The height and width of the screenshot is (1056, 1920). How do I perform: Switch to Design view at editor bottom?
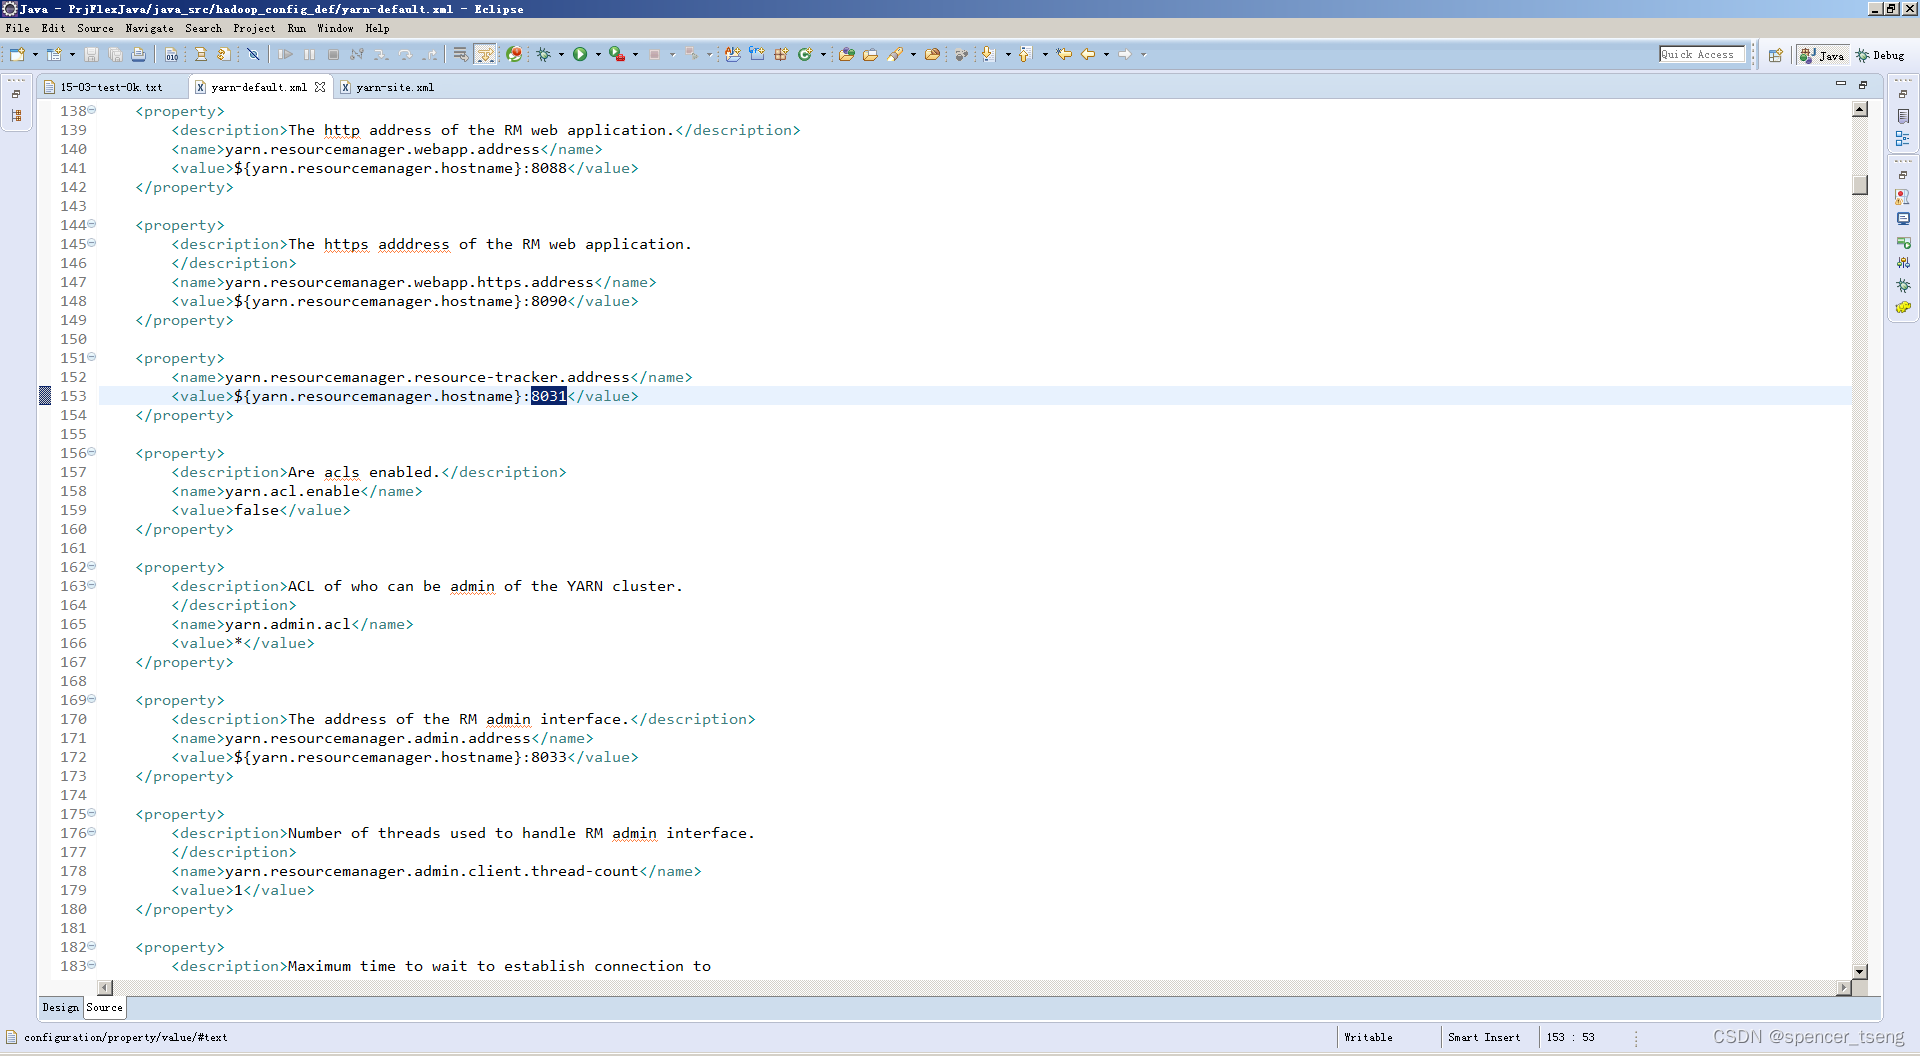tap(59, 1007)
